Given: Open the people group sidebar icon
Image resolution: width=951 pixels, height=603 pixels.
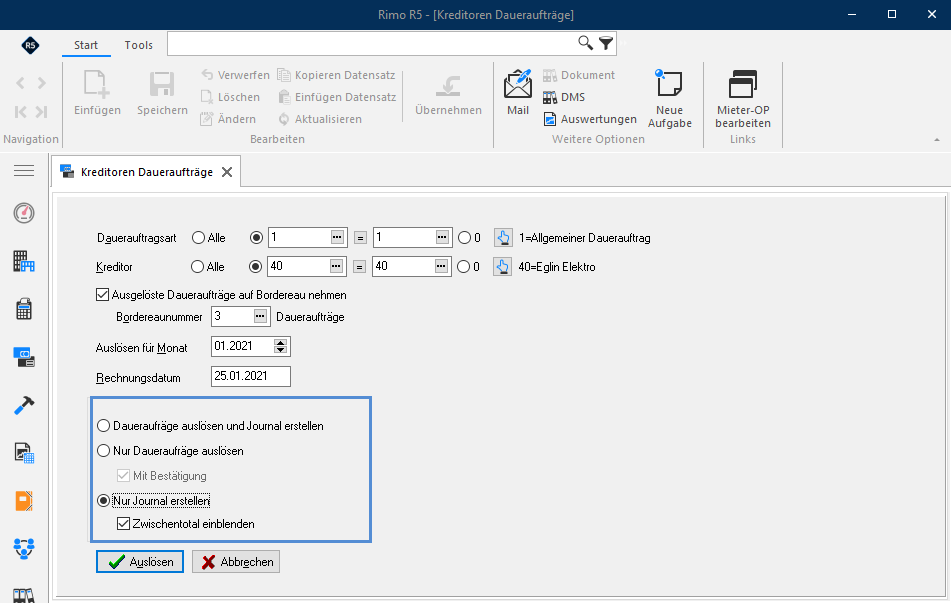Looking at the screenshot, I should [x=24, y=549].
